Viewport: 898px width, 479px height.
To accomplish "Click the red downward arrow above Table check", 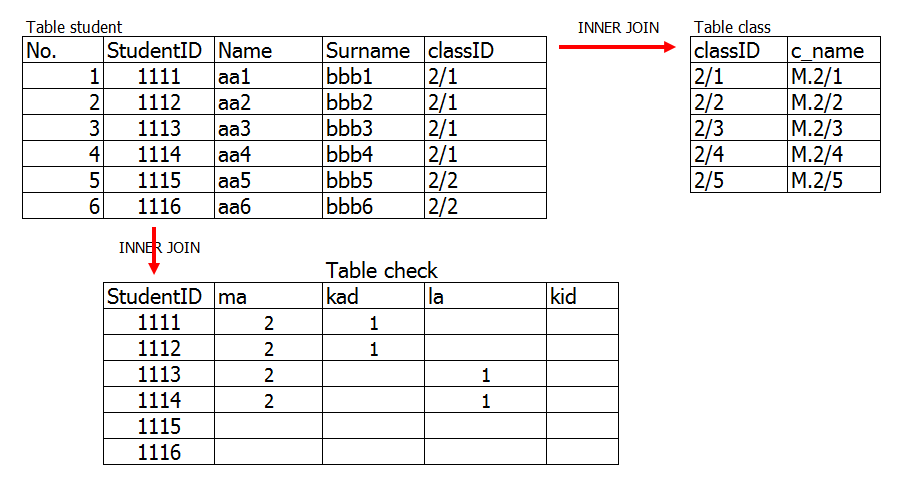I will pos(154,257).
